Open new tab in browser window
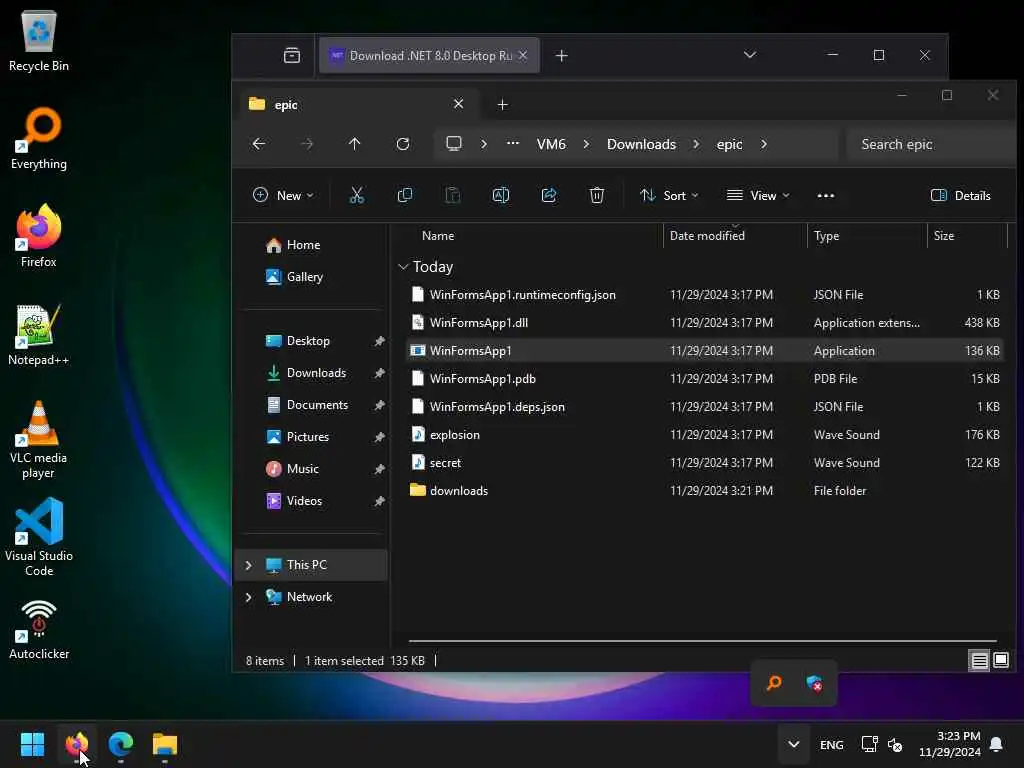 pos(562,56)
